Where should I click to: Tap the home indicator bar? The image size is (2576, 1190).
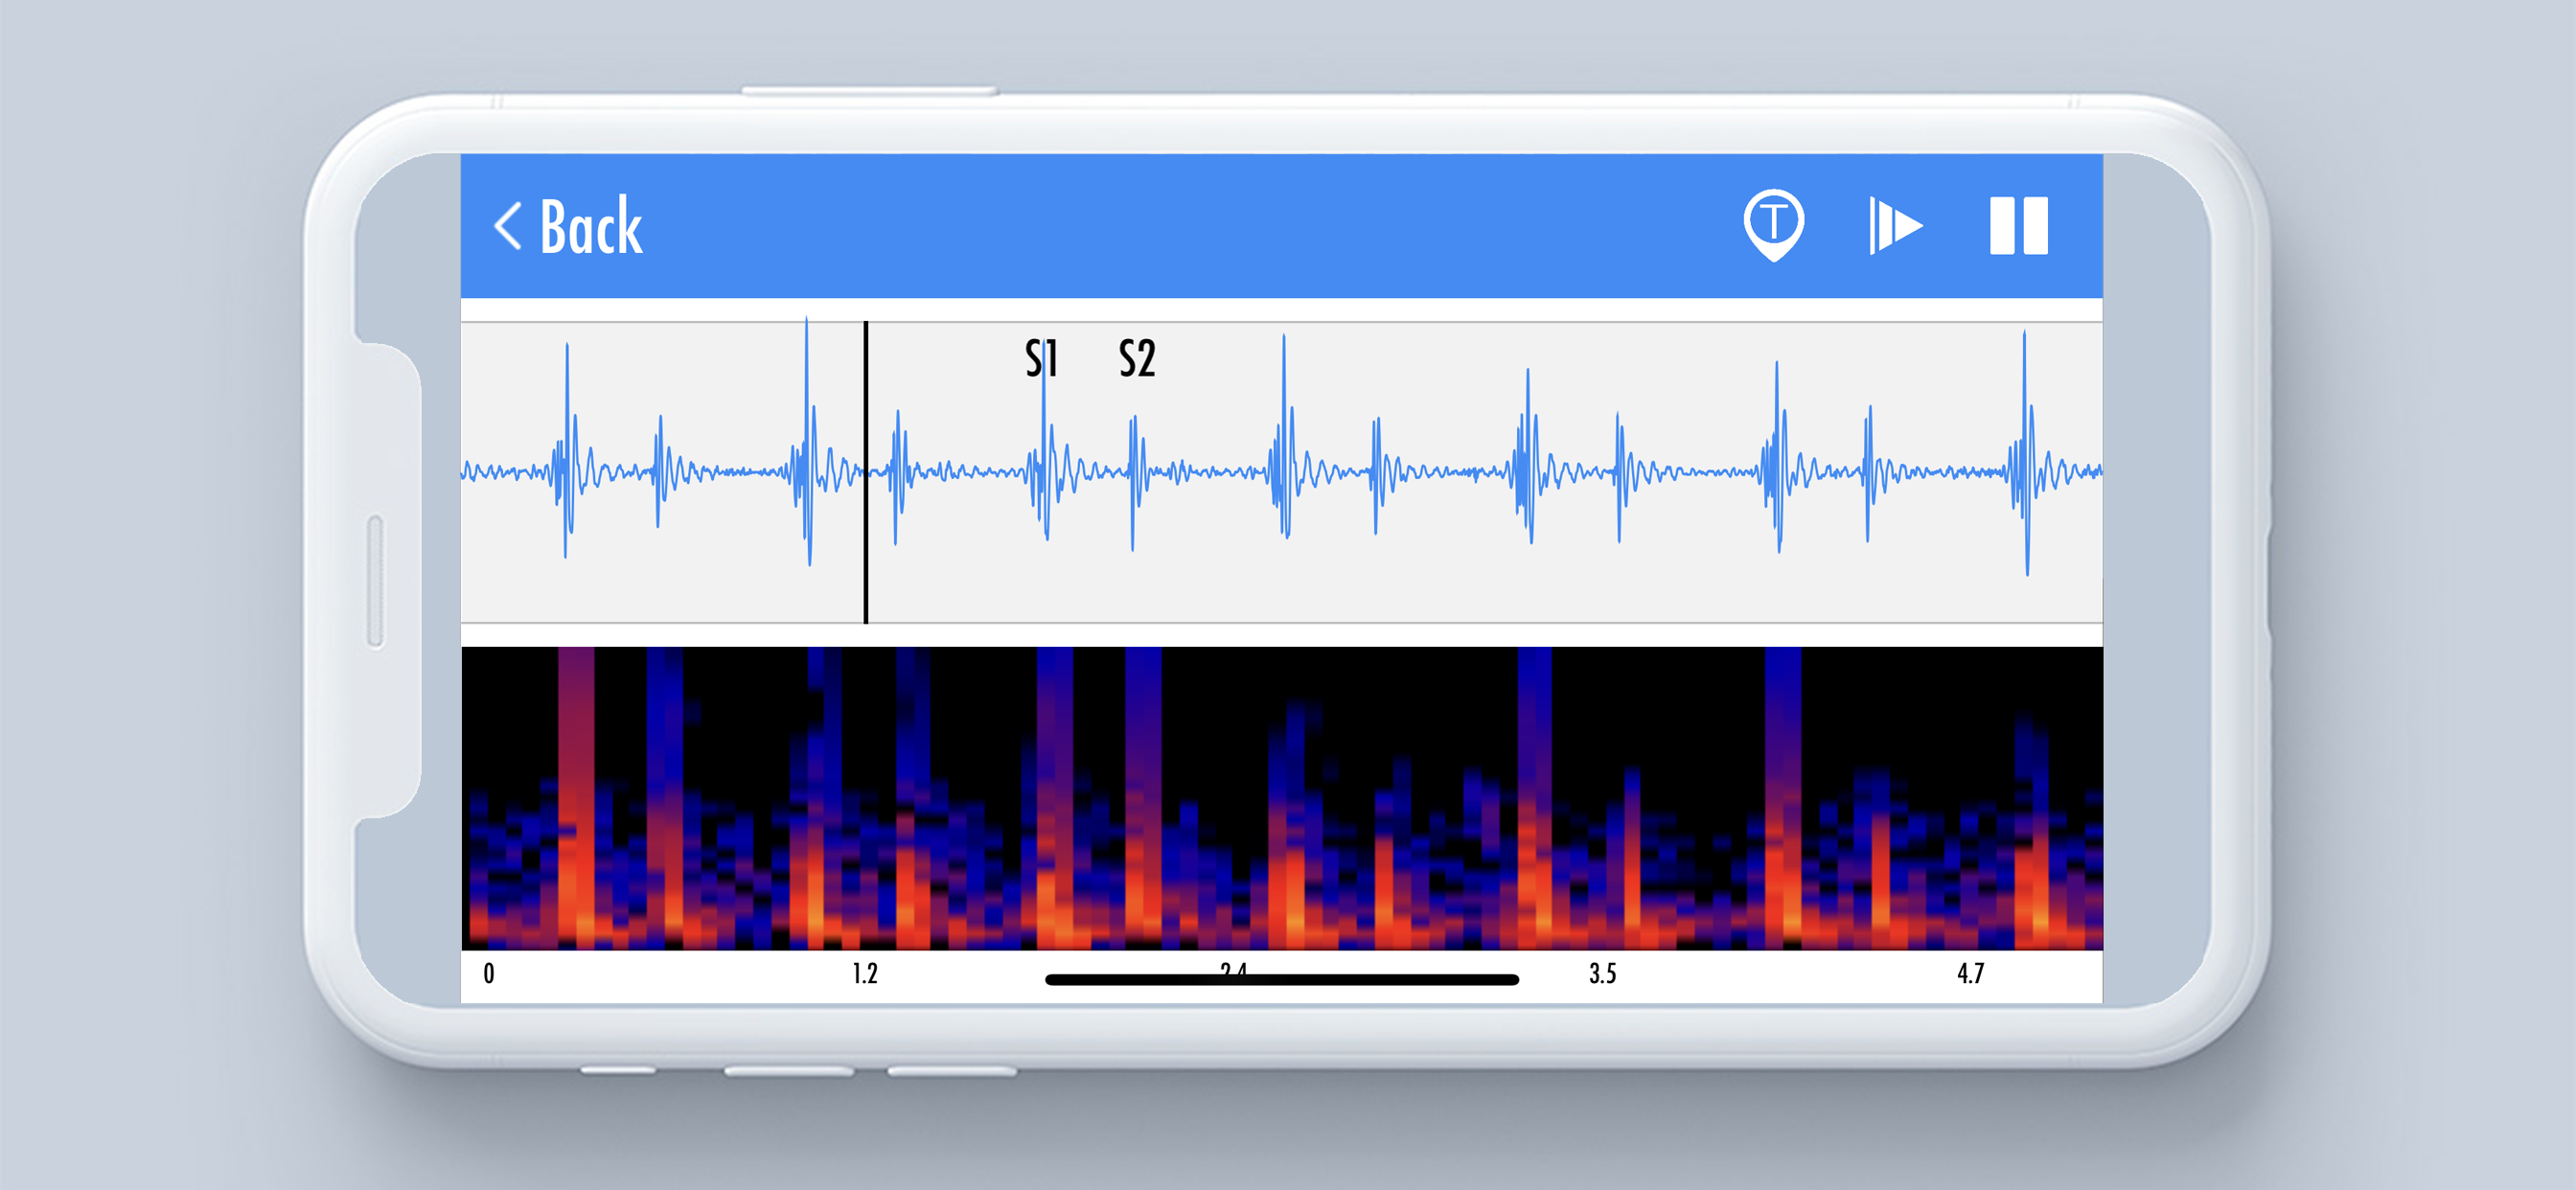[1281, 980]
